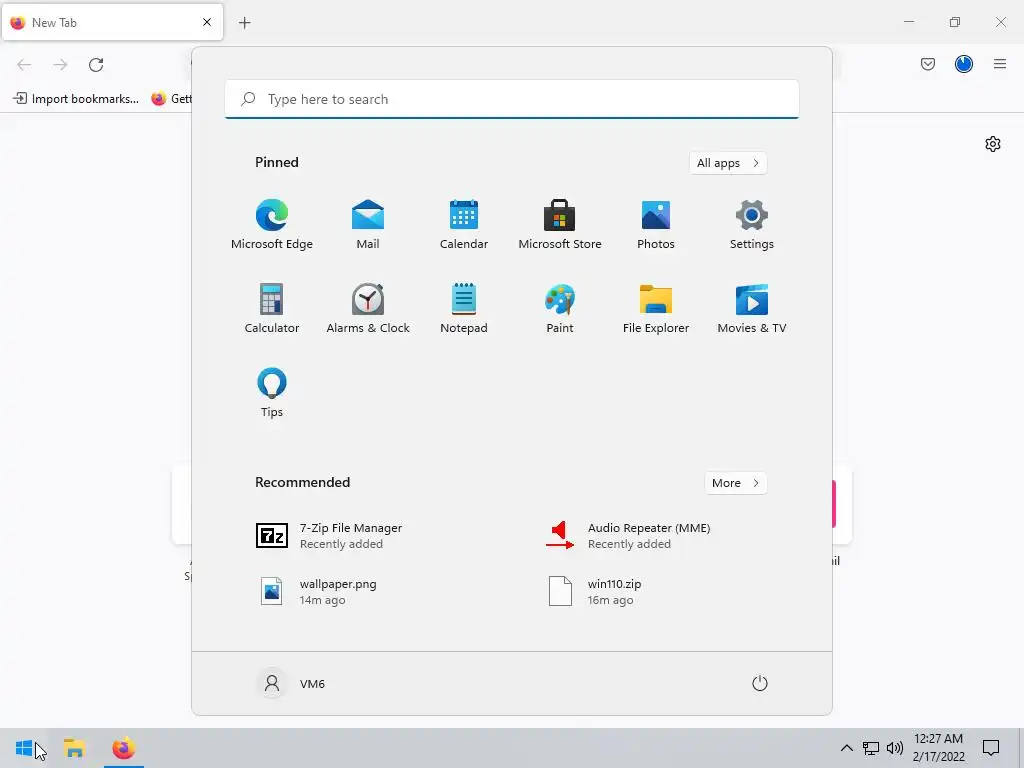Screen dimensions: 1024x768
Task: Show More recommended items
Action: click(735, 483)
